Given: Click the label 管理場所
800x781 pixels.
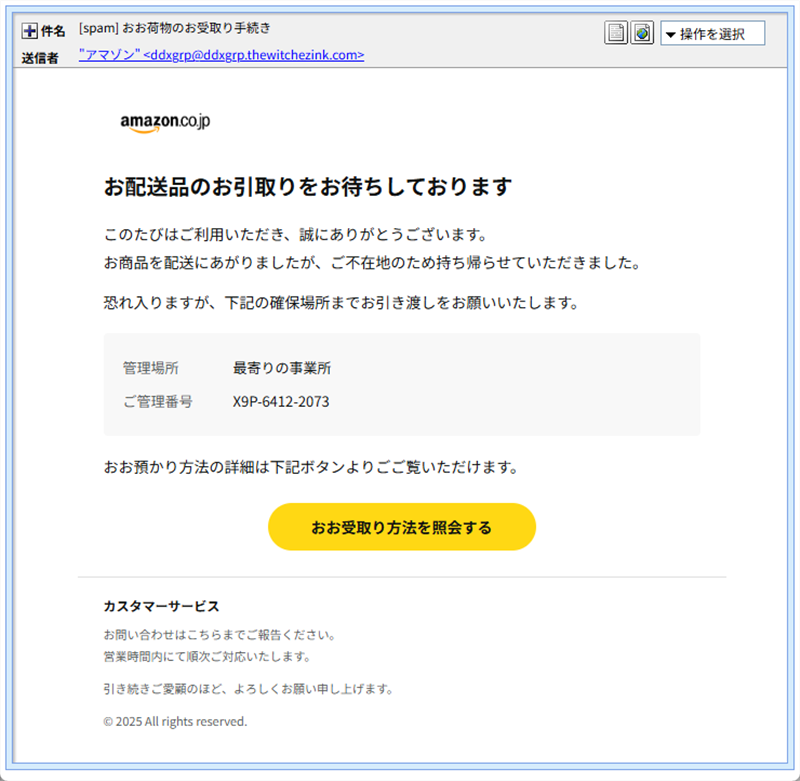Looking at the screenshot, I should tap(151, 368).
